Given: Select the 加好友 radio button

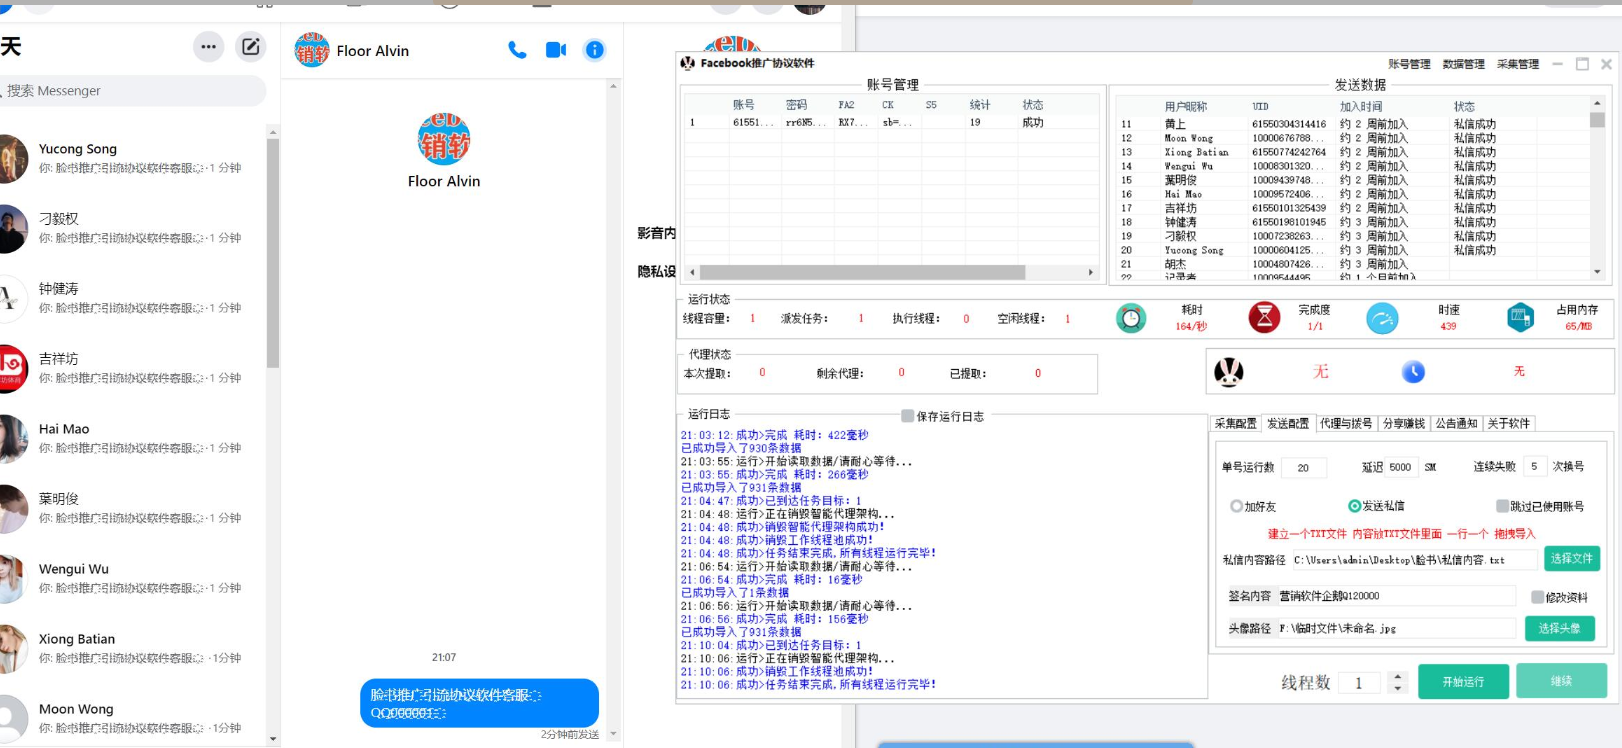Looking at the screenshot, I should pyautogui.click(x=1236, y=506).
